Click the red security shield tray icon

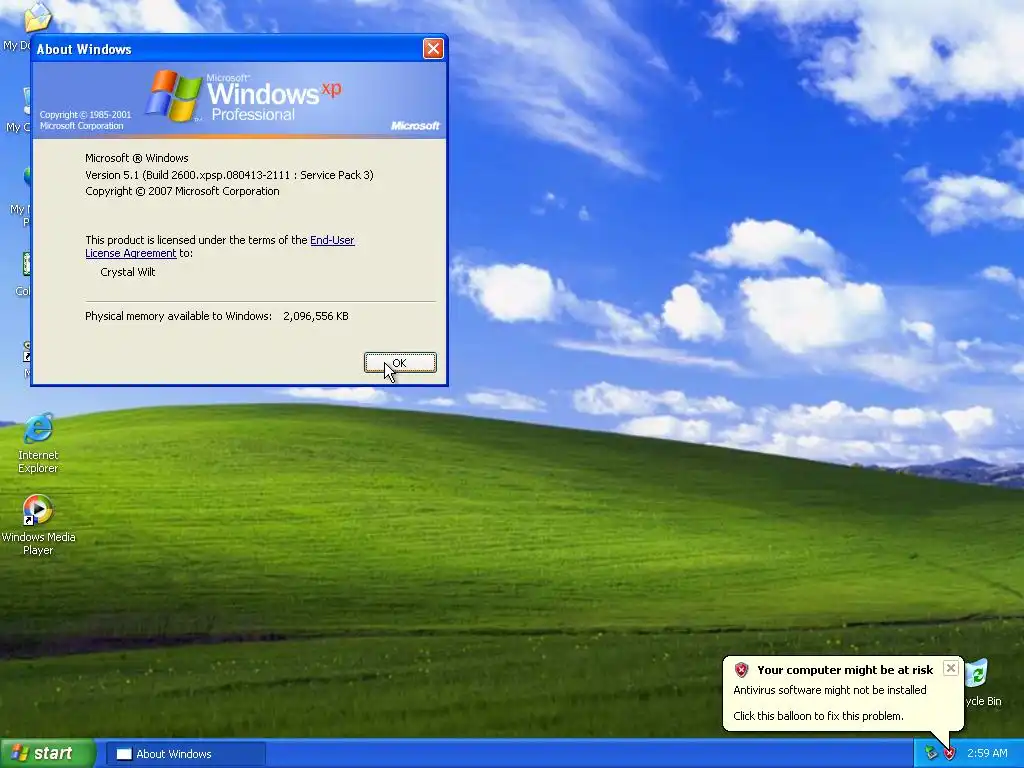[950, 754]
